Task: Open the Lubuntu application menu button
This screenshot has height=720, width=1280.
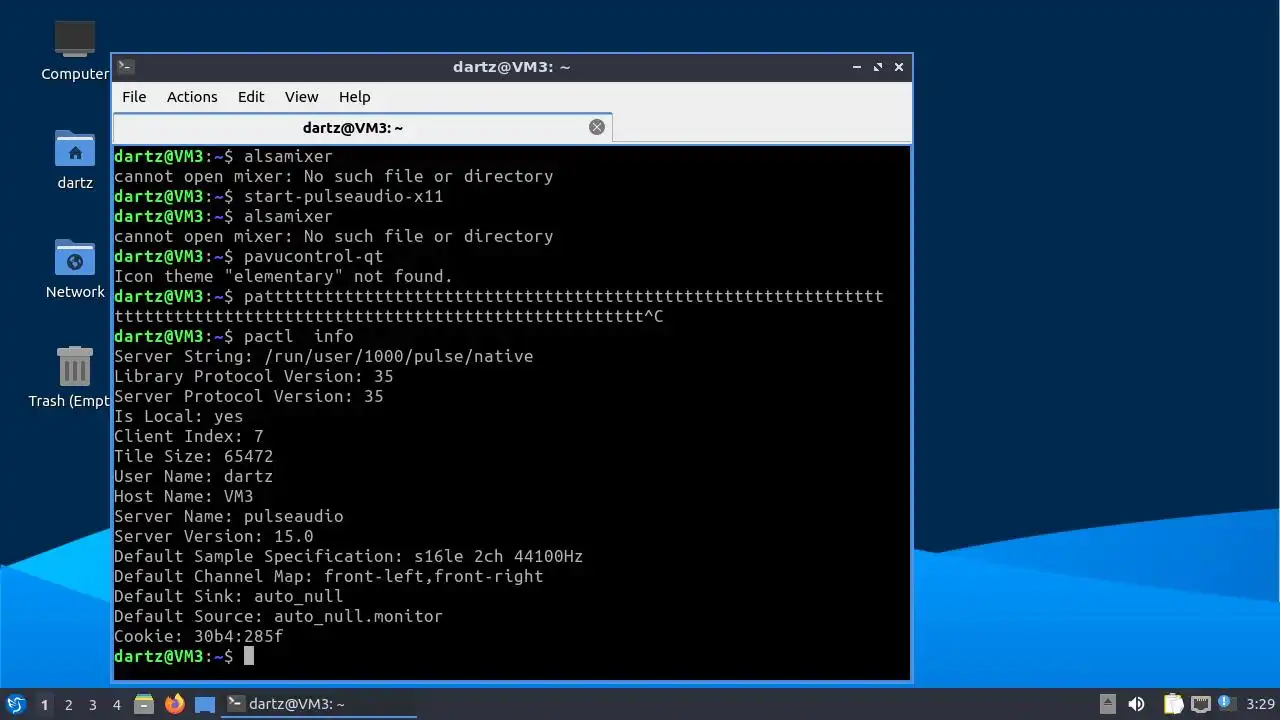Action: [15, 704]
